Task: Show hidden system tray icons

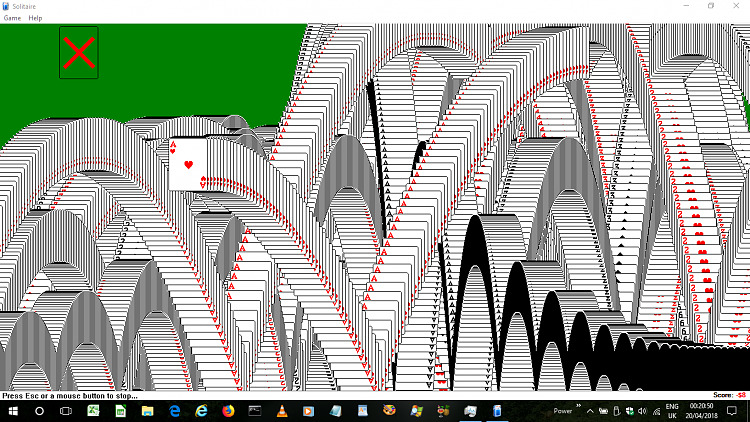Action: click(590, 411)
